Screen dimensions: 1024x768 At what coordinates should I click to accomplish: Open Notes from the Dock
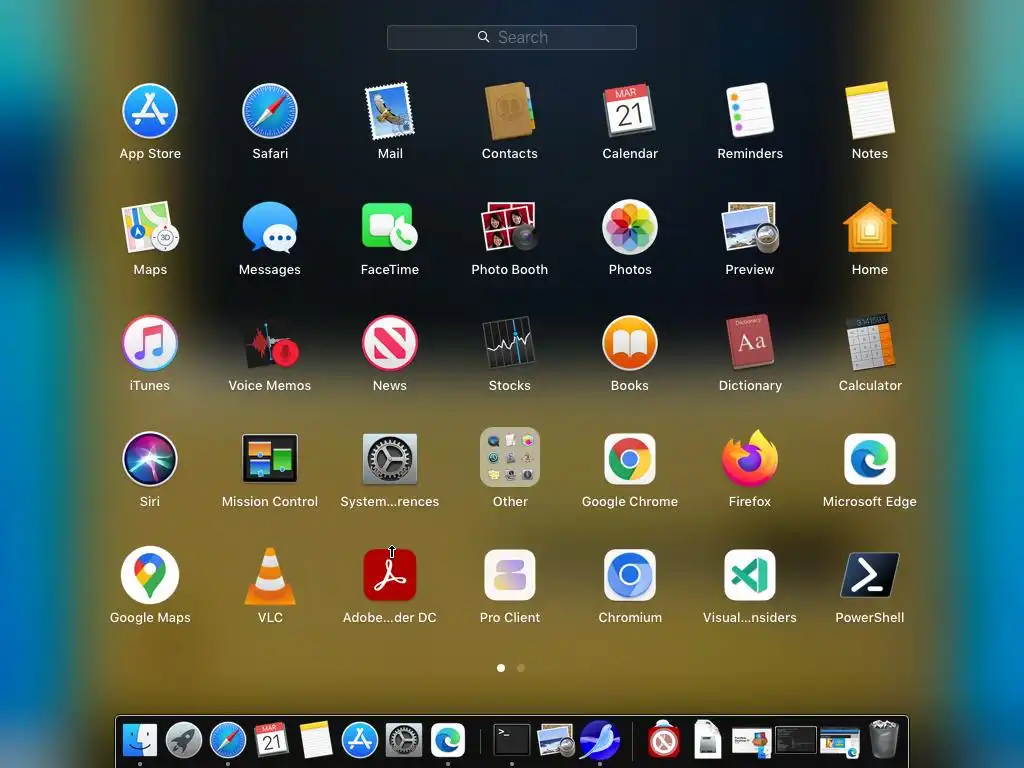pyautogui.click(x=316, y=740)
